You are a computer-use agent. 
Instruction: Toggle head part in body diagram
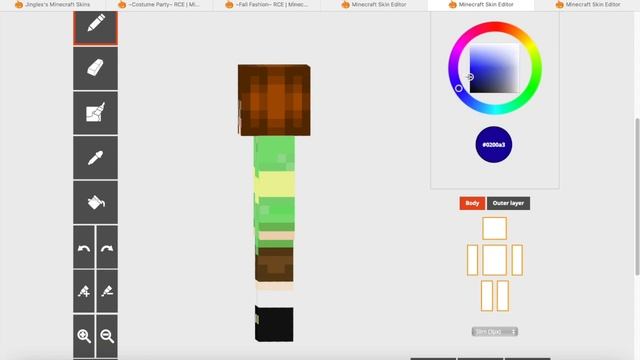tap(494, 229)
